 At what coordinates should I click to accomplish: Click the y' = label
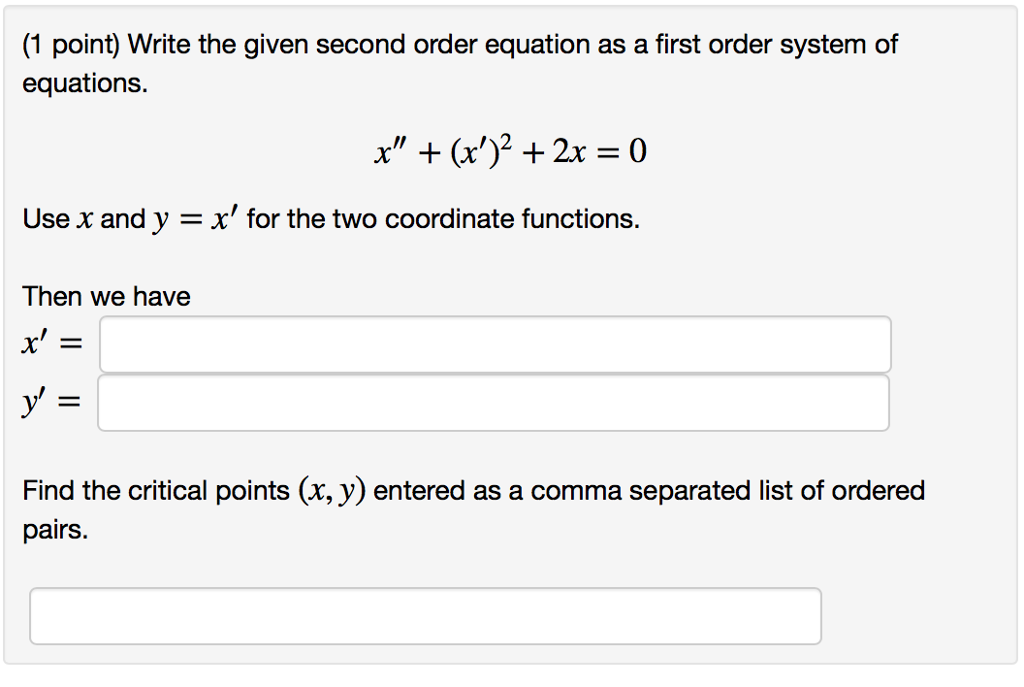[45, 401]
